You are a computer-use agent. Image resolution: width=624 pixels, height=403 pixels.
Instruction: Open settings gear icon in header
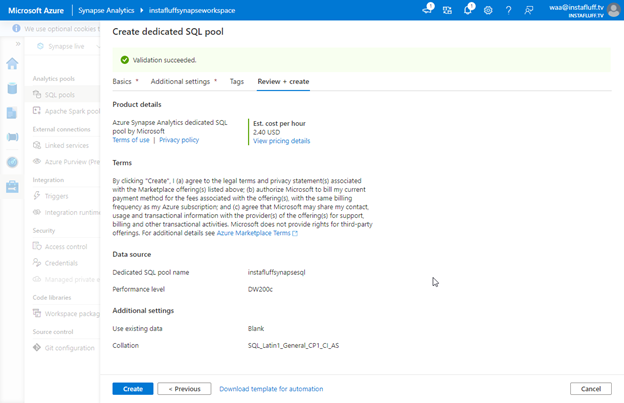tap(488, 10)
